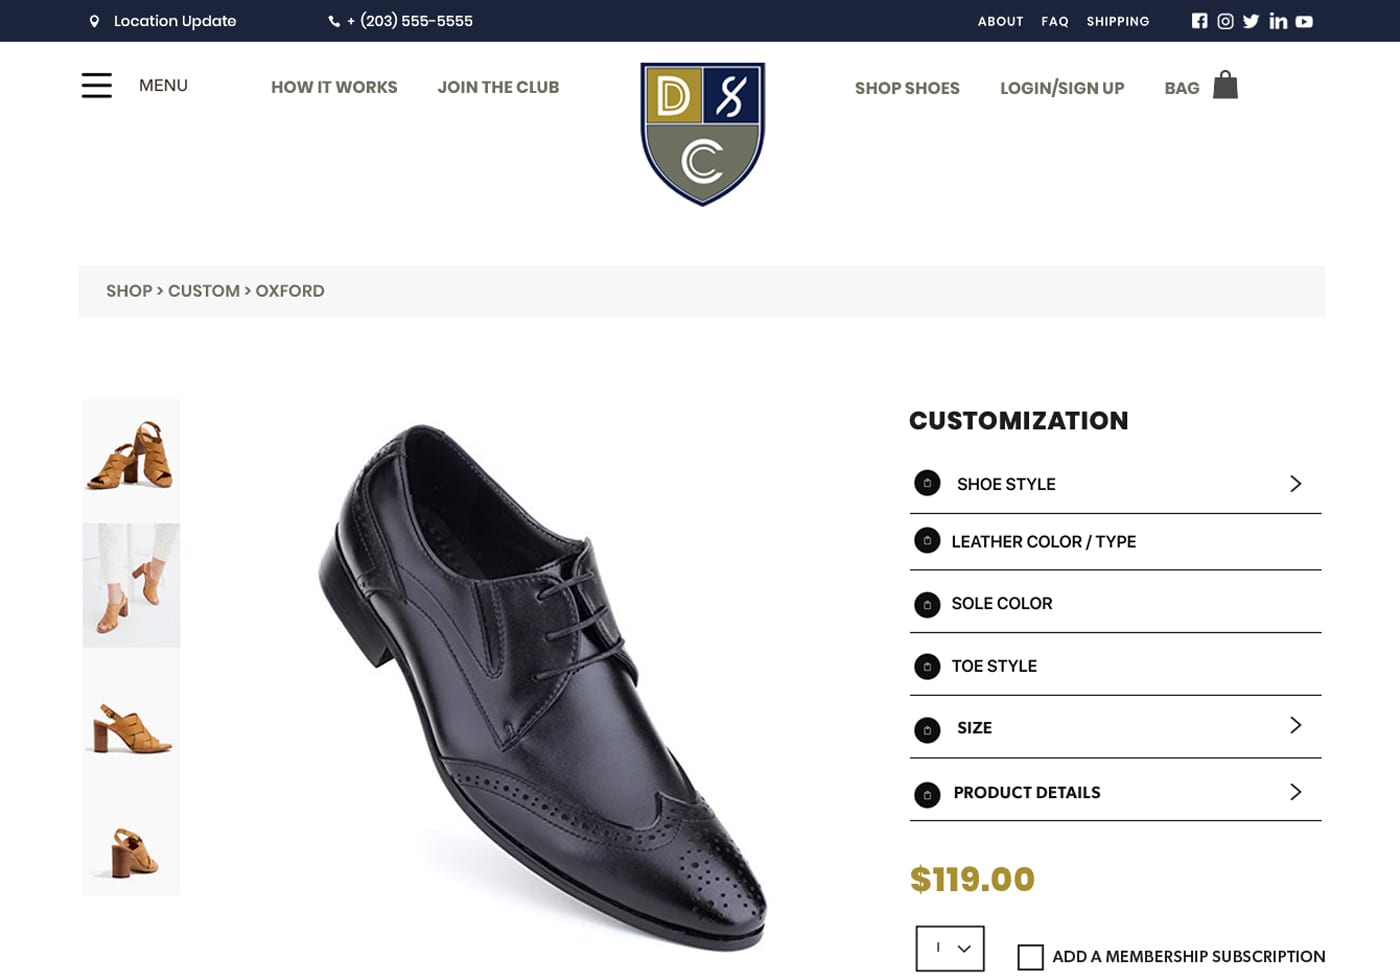Image resolution: width=1400 pixels, height=980 pixels.
Task: Click the Instagram icon in the top bar
Action: pos(1225,20)
